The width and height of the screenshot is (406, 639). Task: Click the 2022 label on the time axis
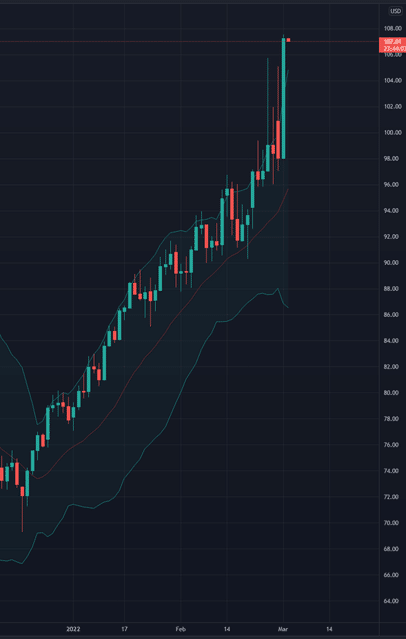pyautogui.click(x=73, y=628)
